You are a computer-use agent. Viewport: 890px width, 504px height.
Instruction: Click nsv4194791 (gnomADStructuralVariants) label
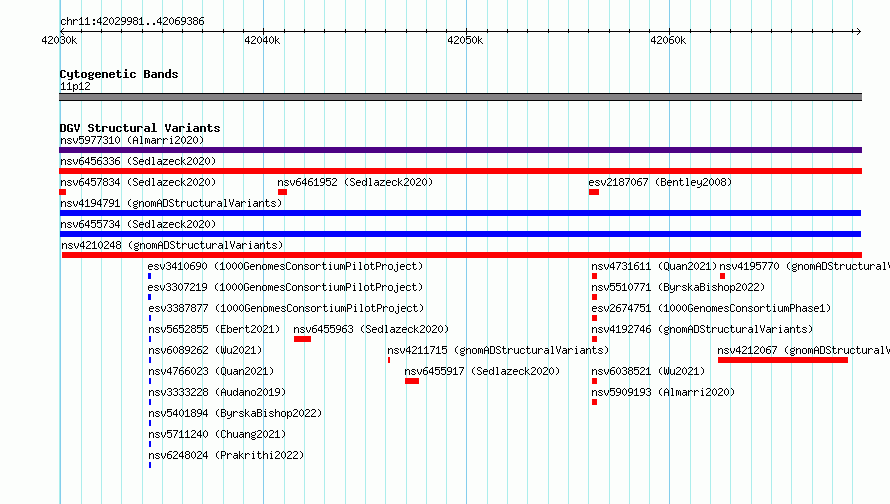click(x=171, y=203)
